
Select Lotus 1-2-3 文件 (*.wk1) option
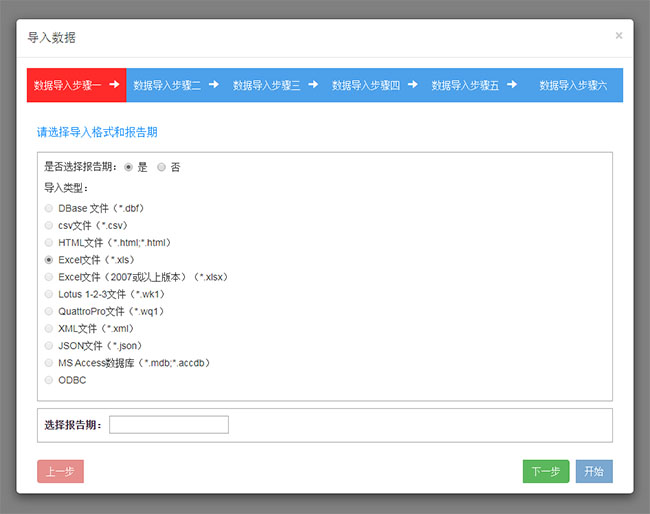[x=49, y=294]
